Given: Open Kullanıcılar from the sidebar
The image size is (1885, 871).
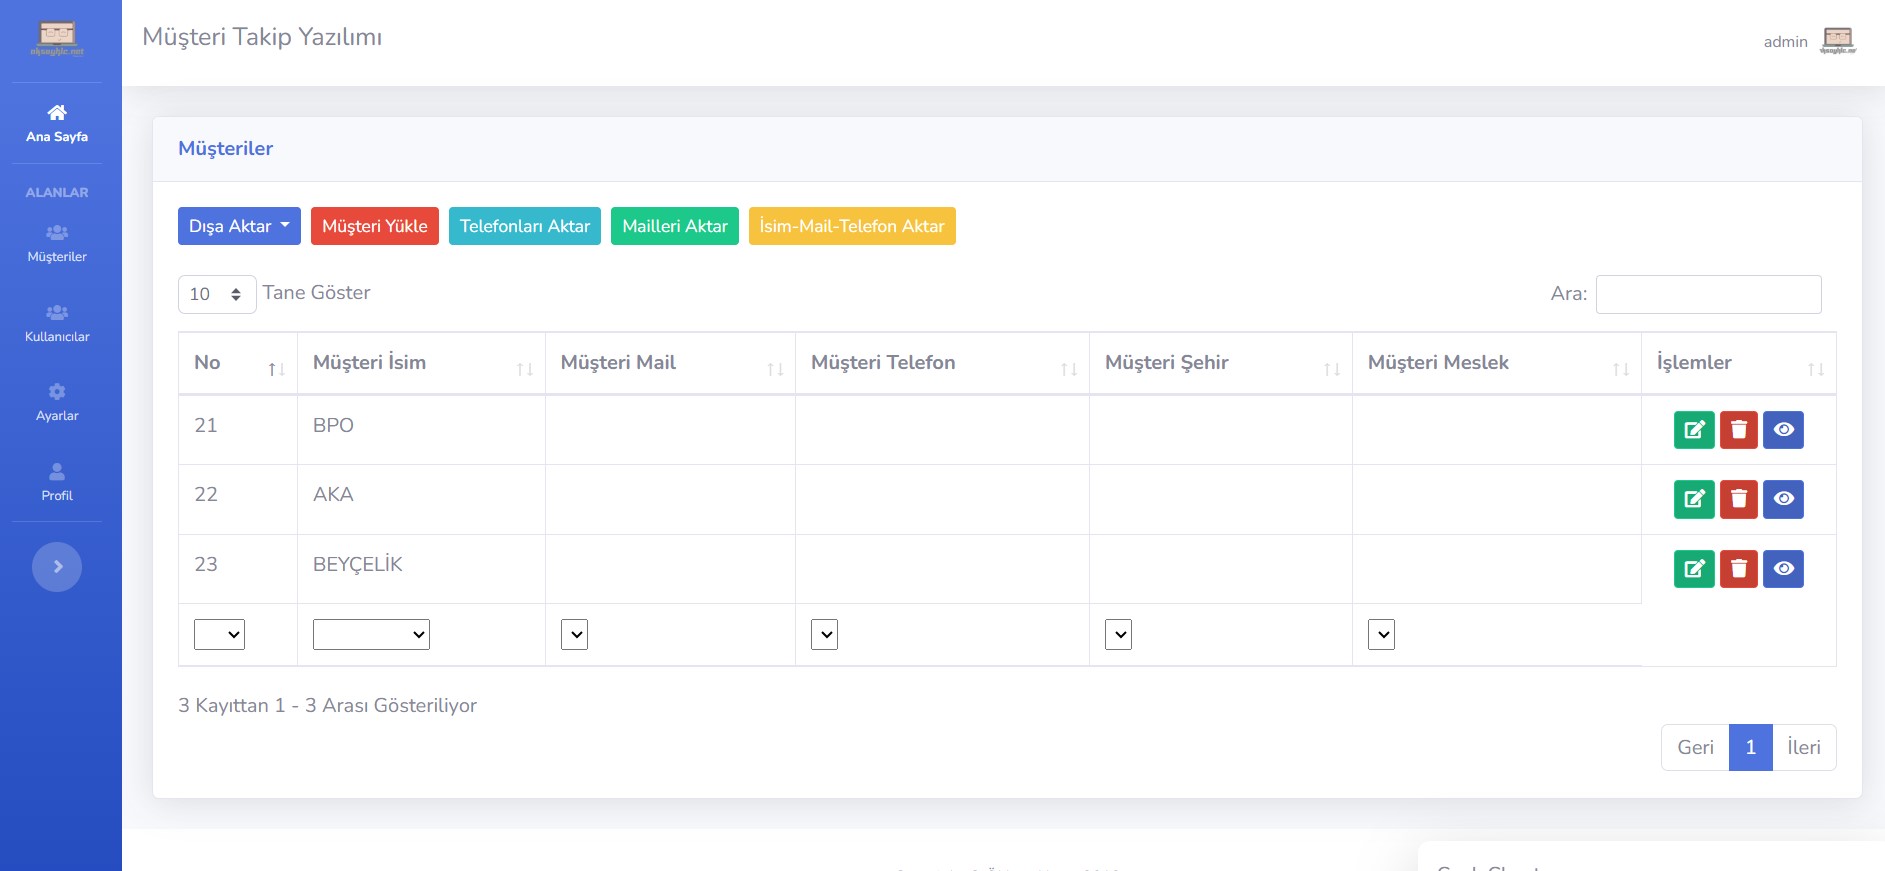Looking at the screenshot, I should click(x=57, y=322).
